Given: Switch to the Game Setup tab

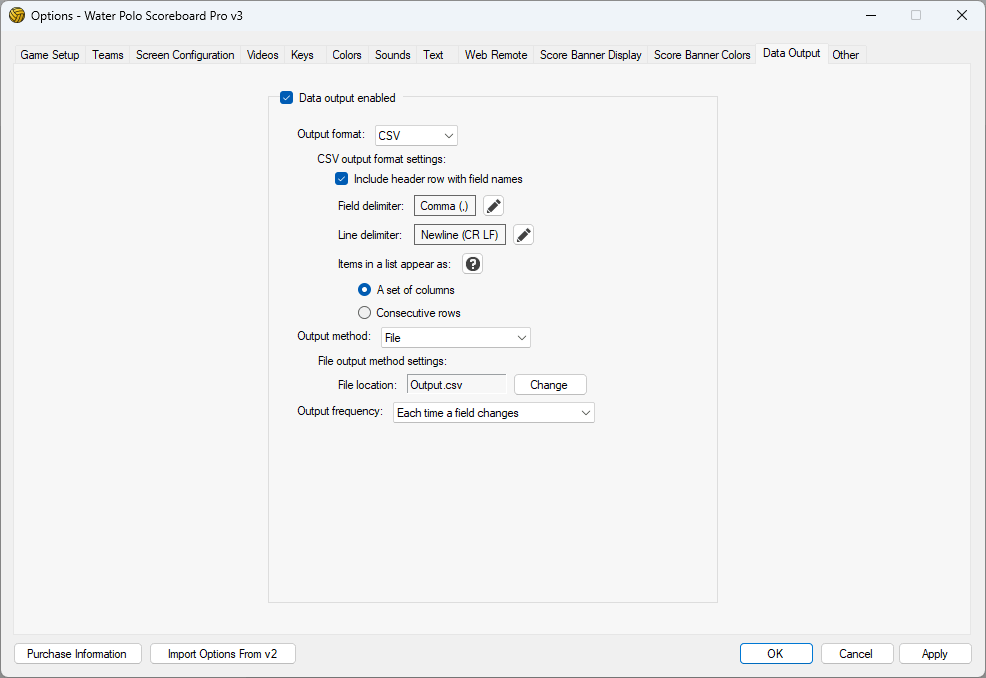Looking at the screenshot, I should pyautogui.click(x=50, y=55).
